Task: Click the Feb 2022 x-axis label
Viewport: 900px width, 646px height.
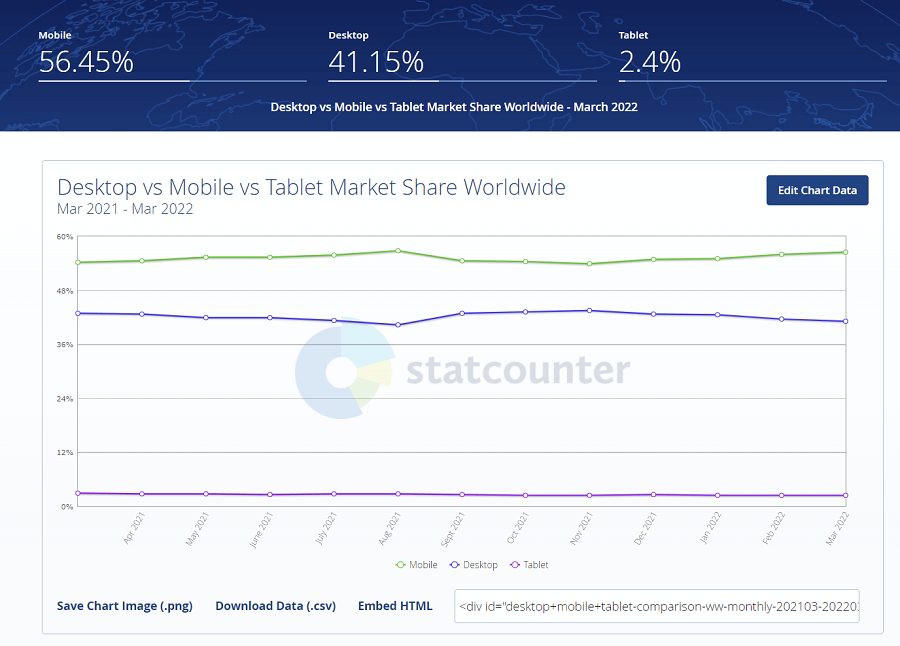Action: point(774,528)
